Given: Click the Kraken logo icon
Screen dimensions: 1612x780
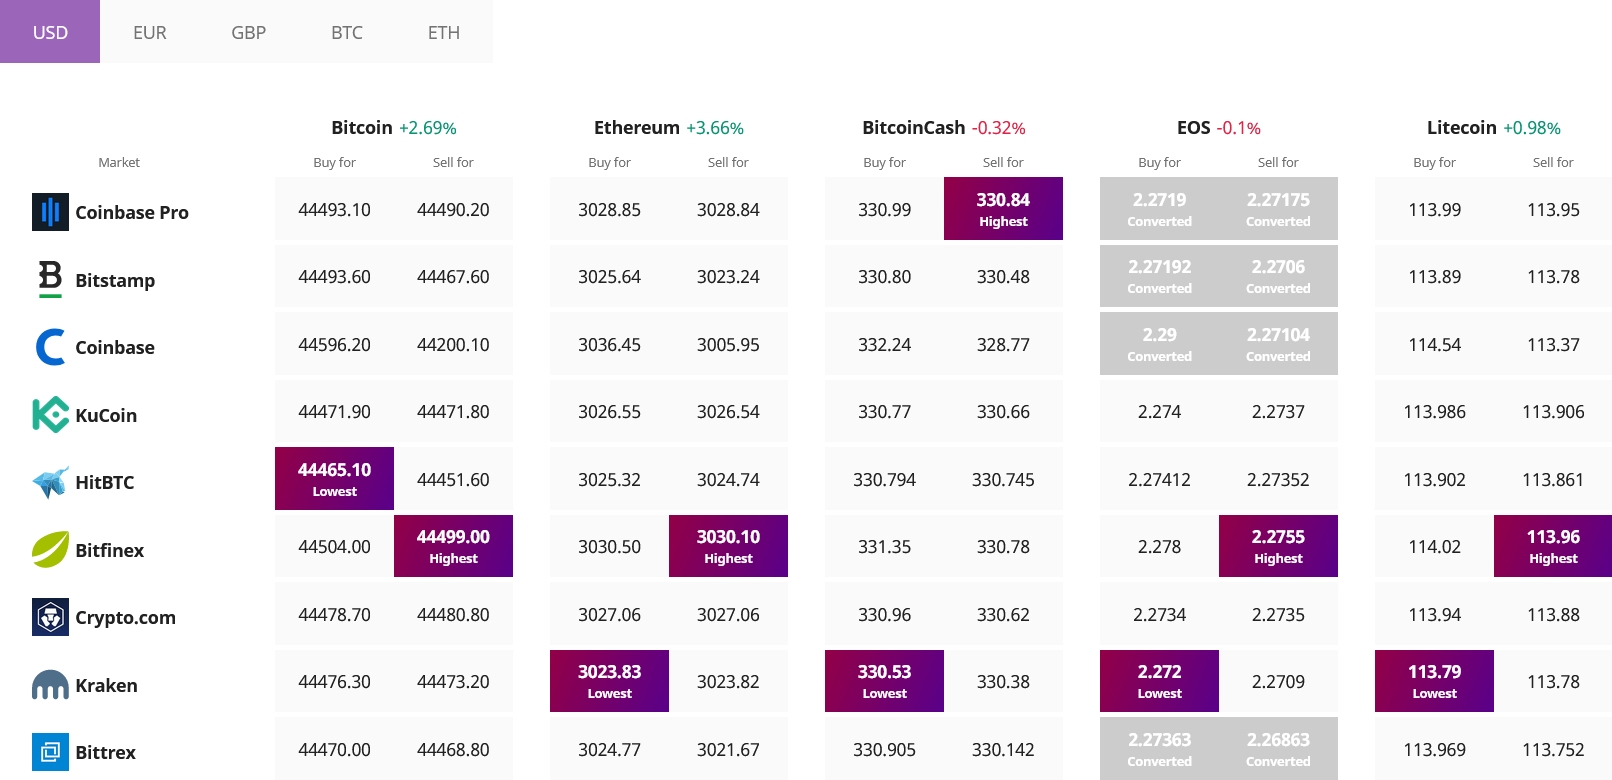Looking at the screenshot, I should coord(50,685).
